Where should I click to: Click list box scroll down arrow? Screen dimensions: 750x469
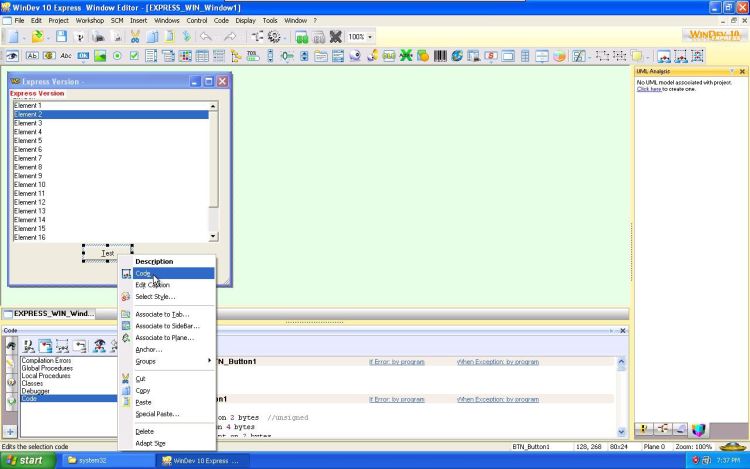pyautogui.click(x=213, y=237)
